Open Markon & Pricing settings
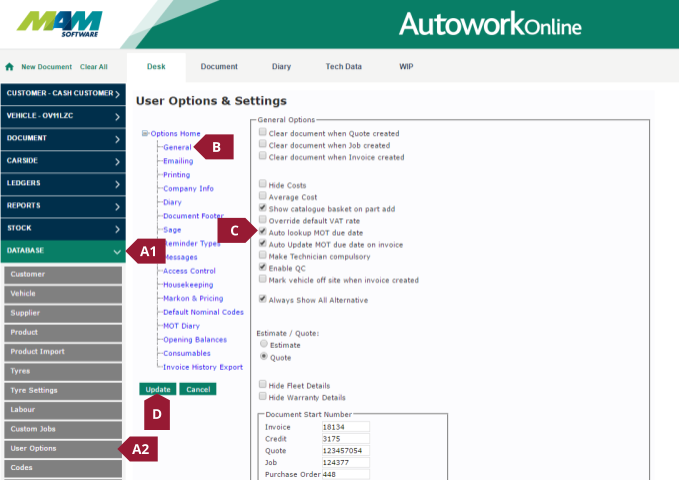The width and height of the screenshot is (679, 480). 192,298
